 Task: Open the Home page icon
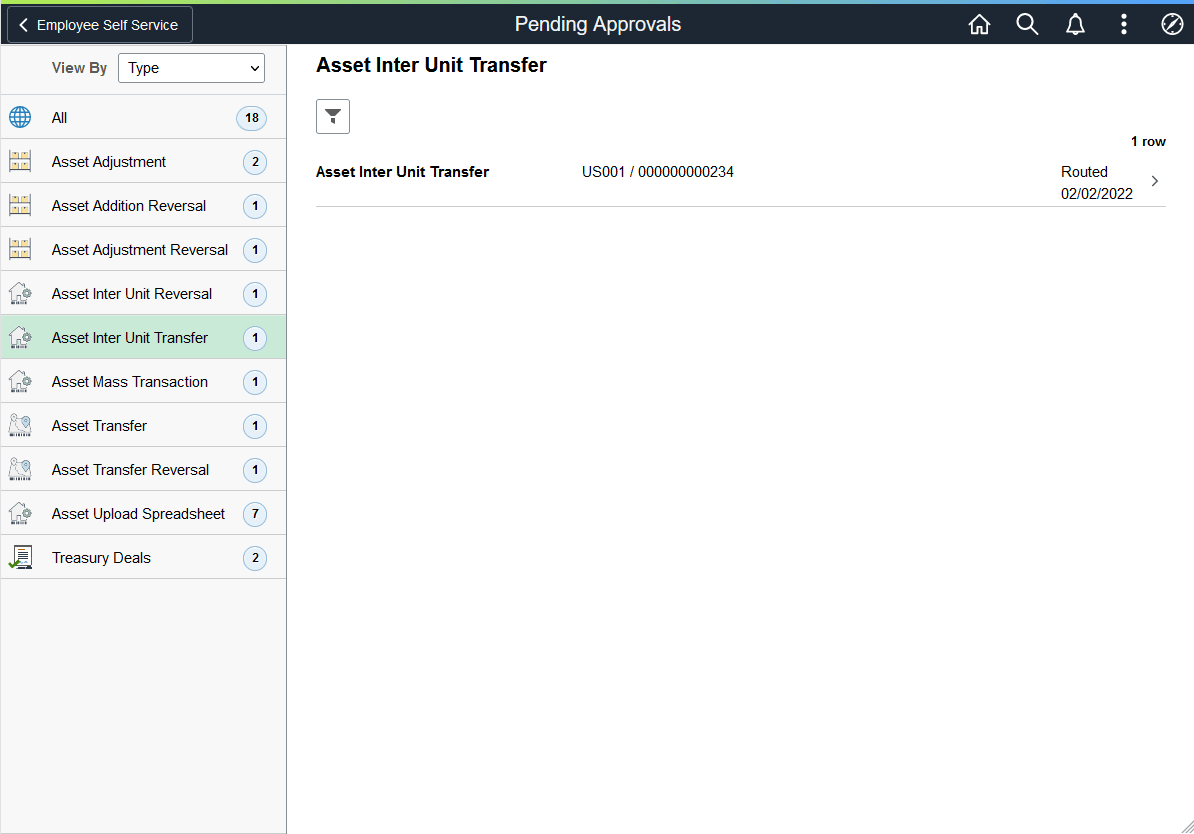[x=979, y=23]
